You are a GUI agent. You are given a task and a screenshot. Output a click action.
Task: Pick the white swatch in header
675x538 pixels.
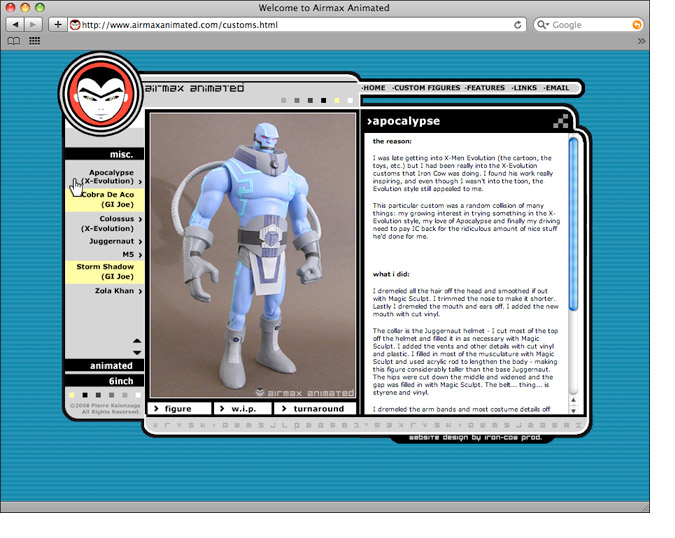[350, 100]
